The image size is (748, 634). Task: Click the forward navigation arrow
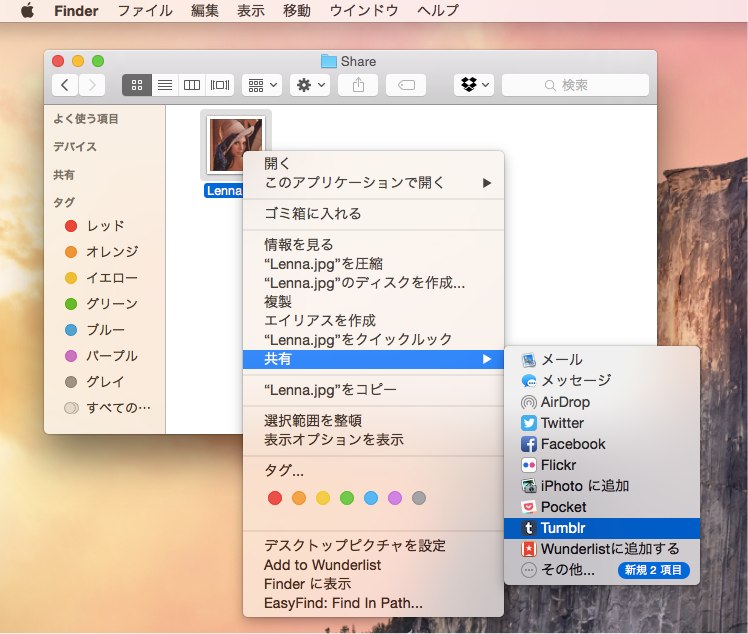click(x=92, y=85)
